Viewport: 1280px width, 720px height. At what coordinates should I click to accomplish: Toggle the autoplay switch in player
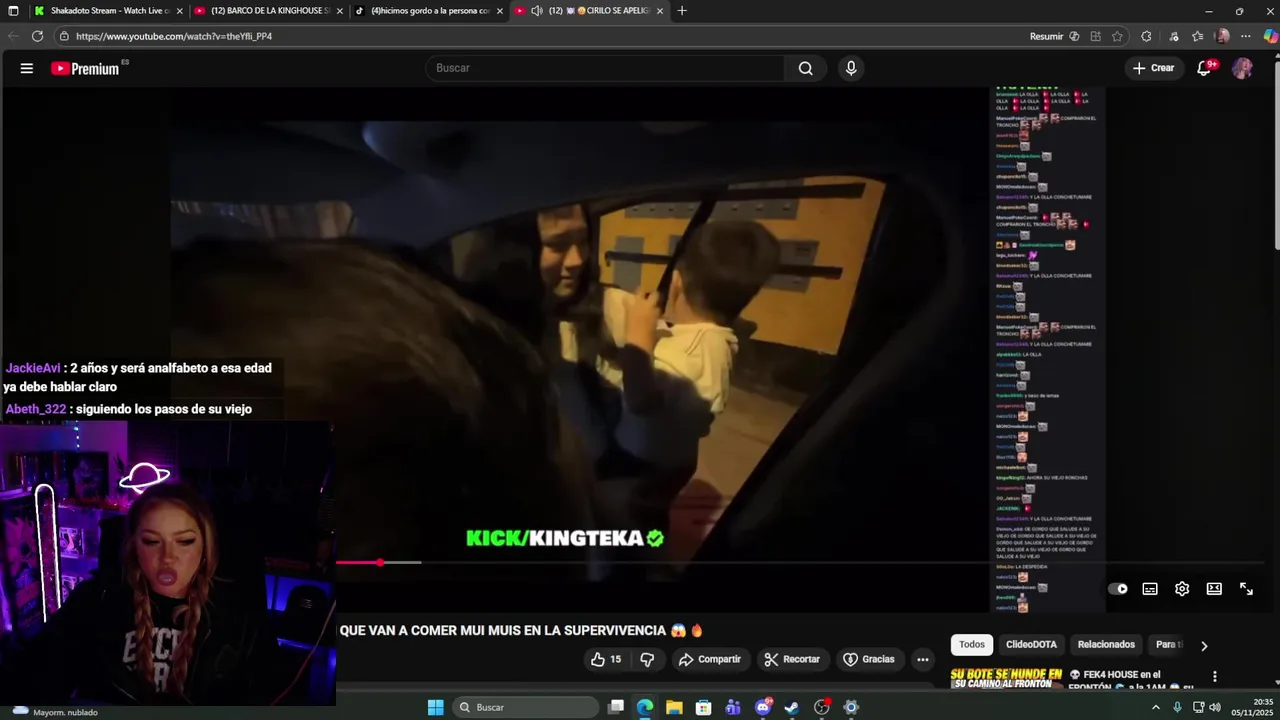pyautogui.click(x=1118, y=589)
